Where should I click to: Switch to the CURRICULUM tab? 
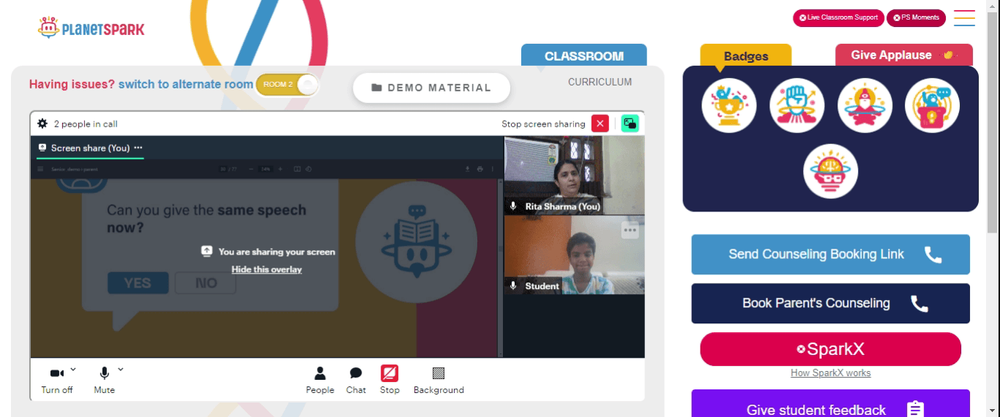(x=599, y=82)
